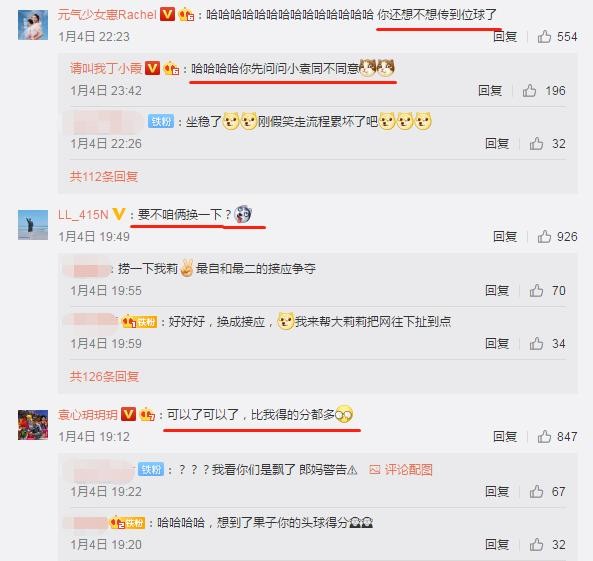Image resolution: width=593 pixels, height=561 pixels.
Task: Like 袁心玥玥玥's comment with 847 likes
Action: pos(544,437)
